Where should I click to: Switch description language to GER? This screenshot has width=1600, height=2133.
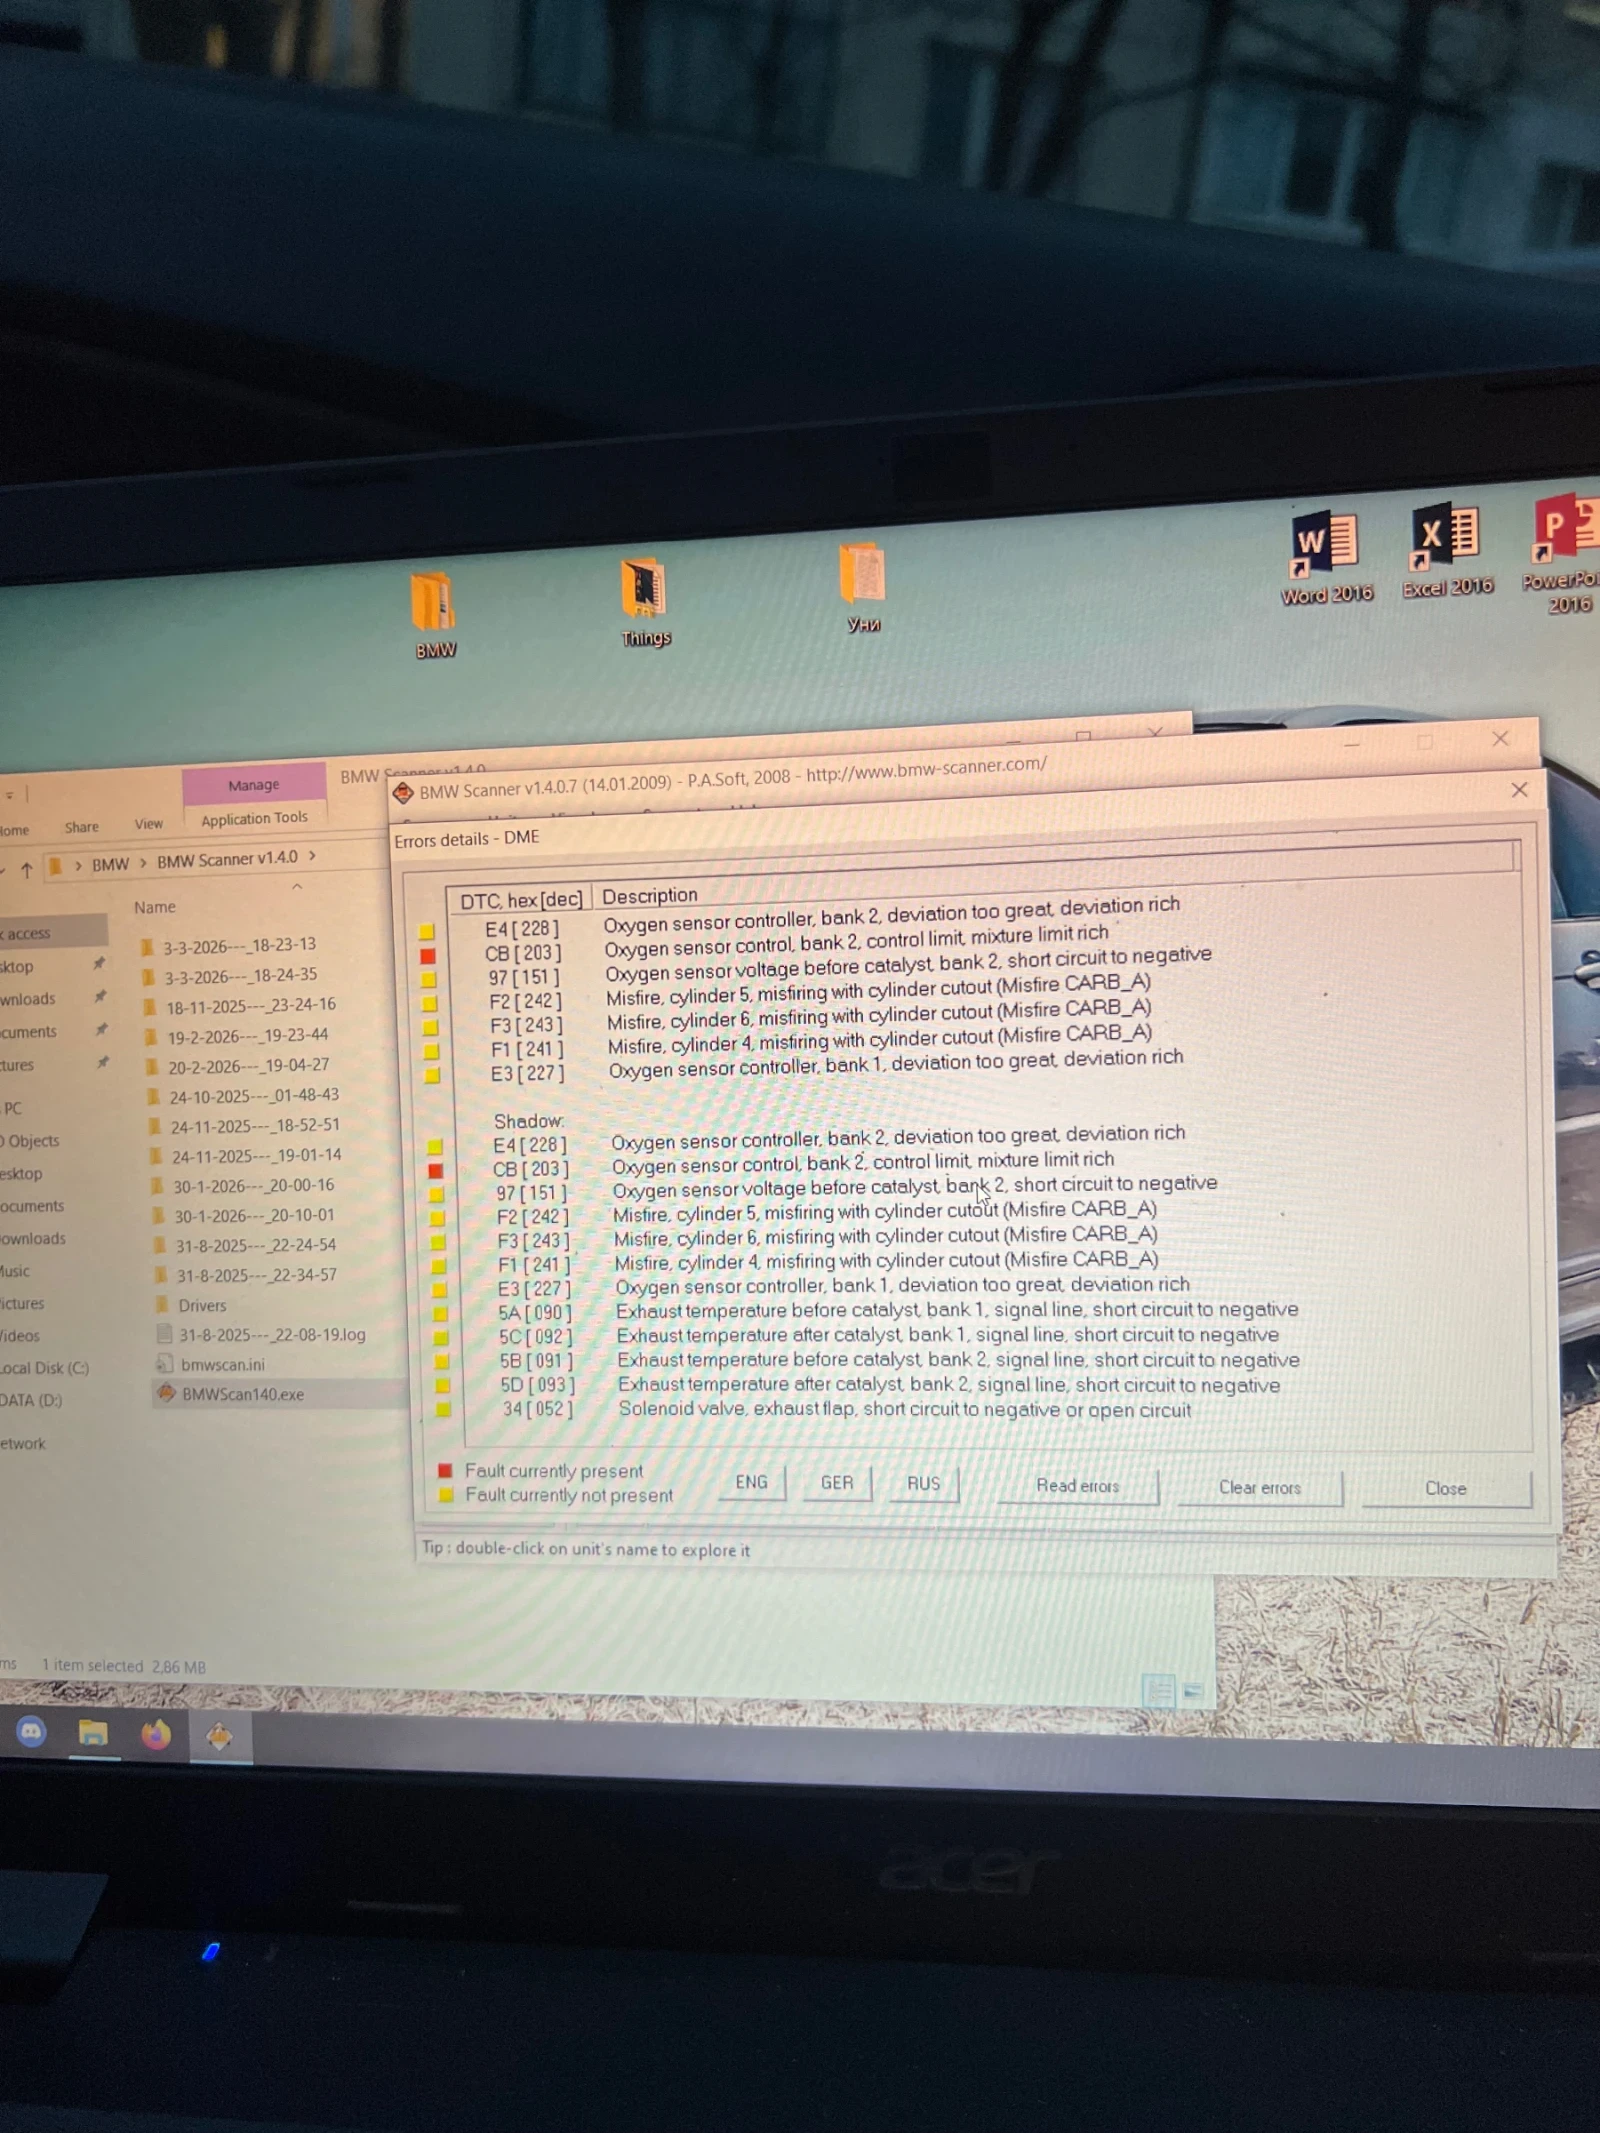click(x=836, y=1483)
